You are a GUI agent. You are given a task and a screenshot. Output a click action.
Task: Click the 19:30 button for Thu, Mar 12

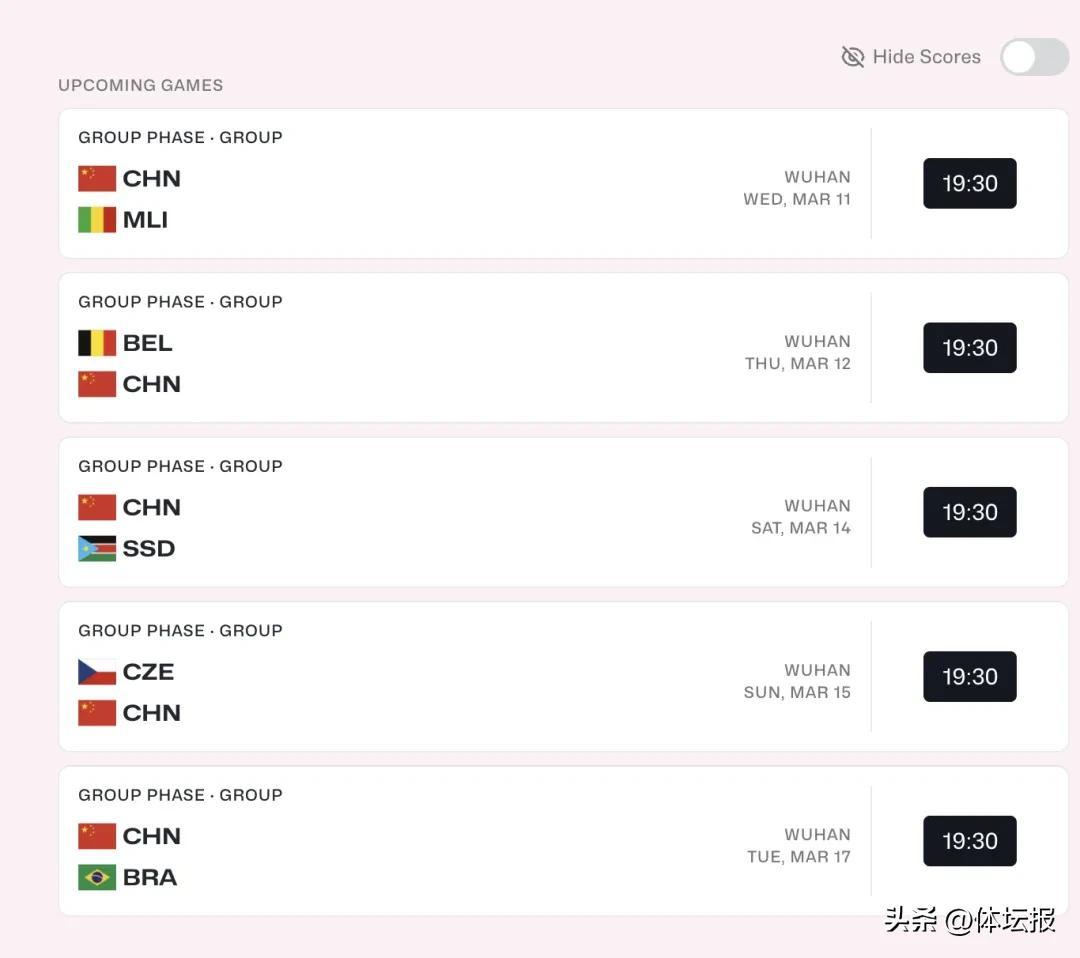(x=969, y=348)
